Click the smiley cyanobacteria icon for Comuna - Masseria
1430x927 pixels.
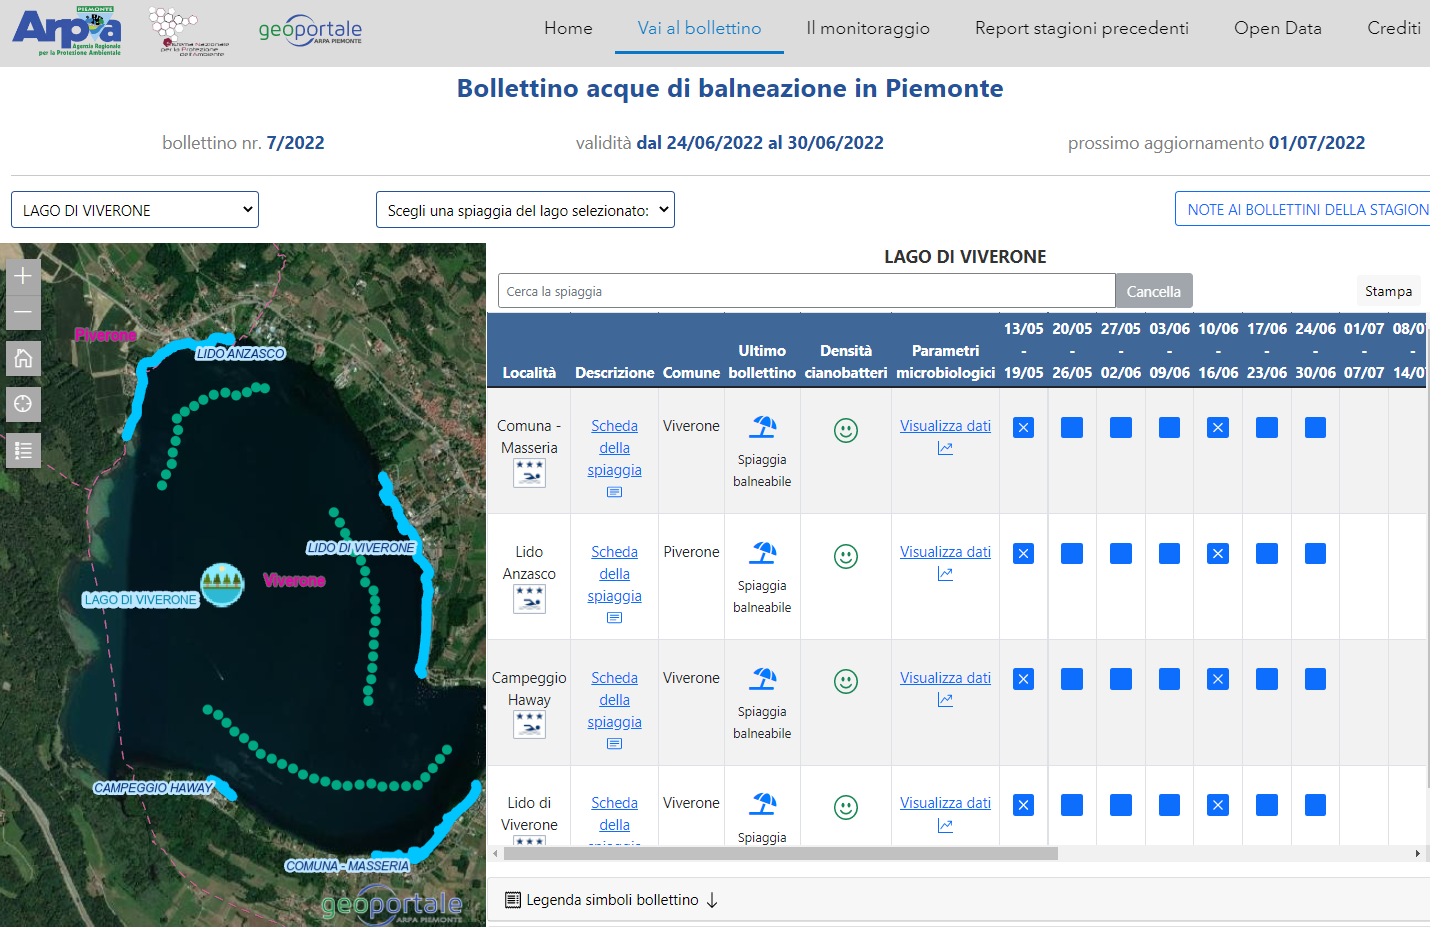[x=846, y=430]
